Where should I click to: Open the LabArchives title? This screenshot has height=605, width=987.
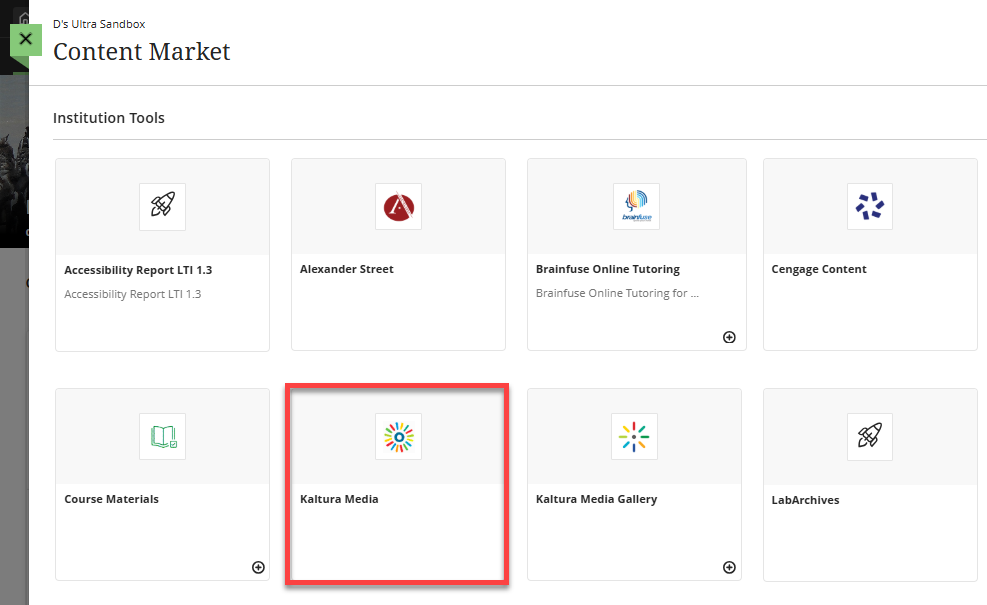point(805,500)
